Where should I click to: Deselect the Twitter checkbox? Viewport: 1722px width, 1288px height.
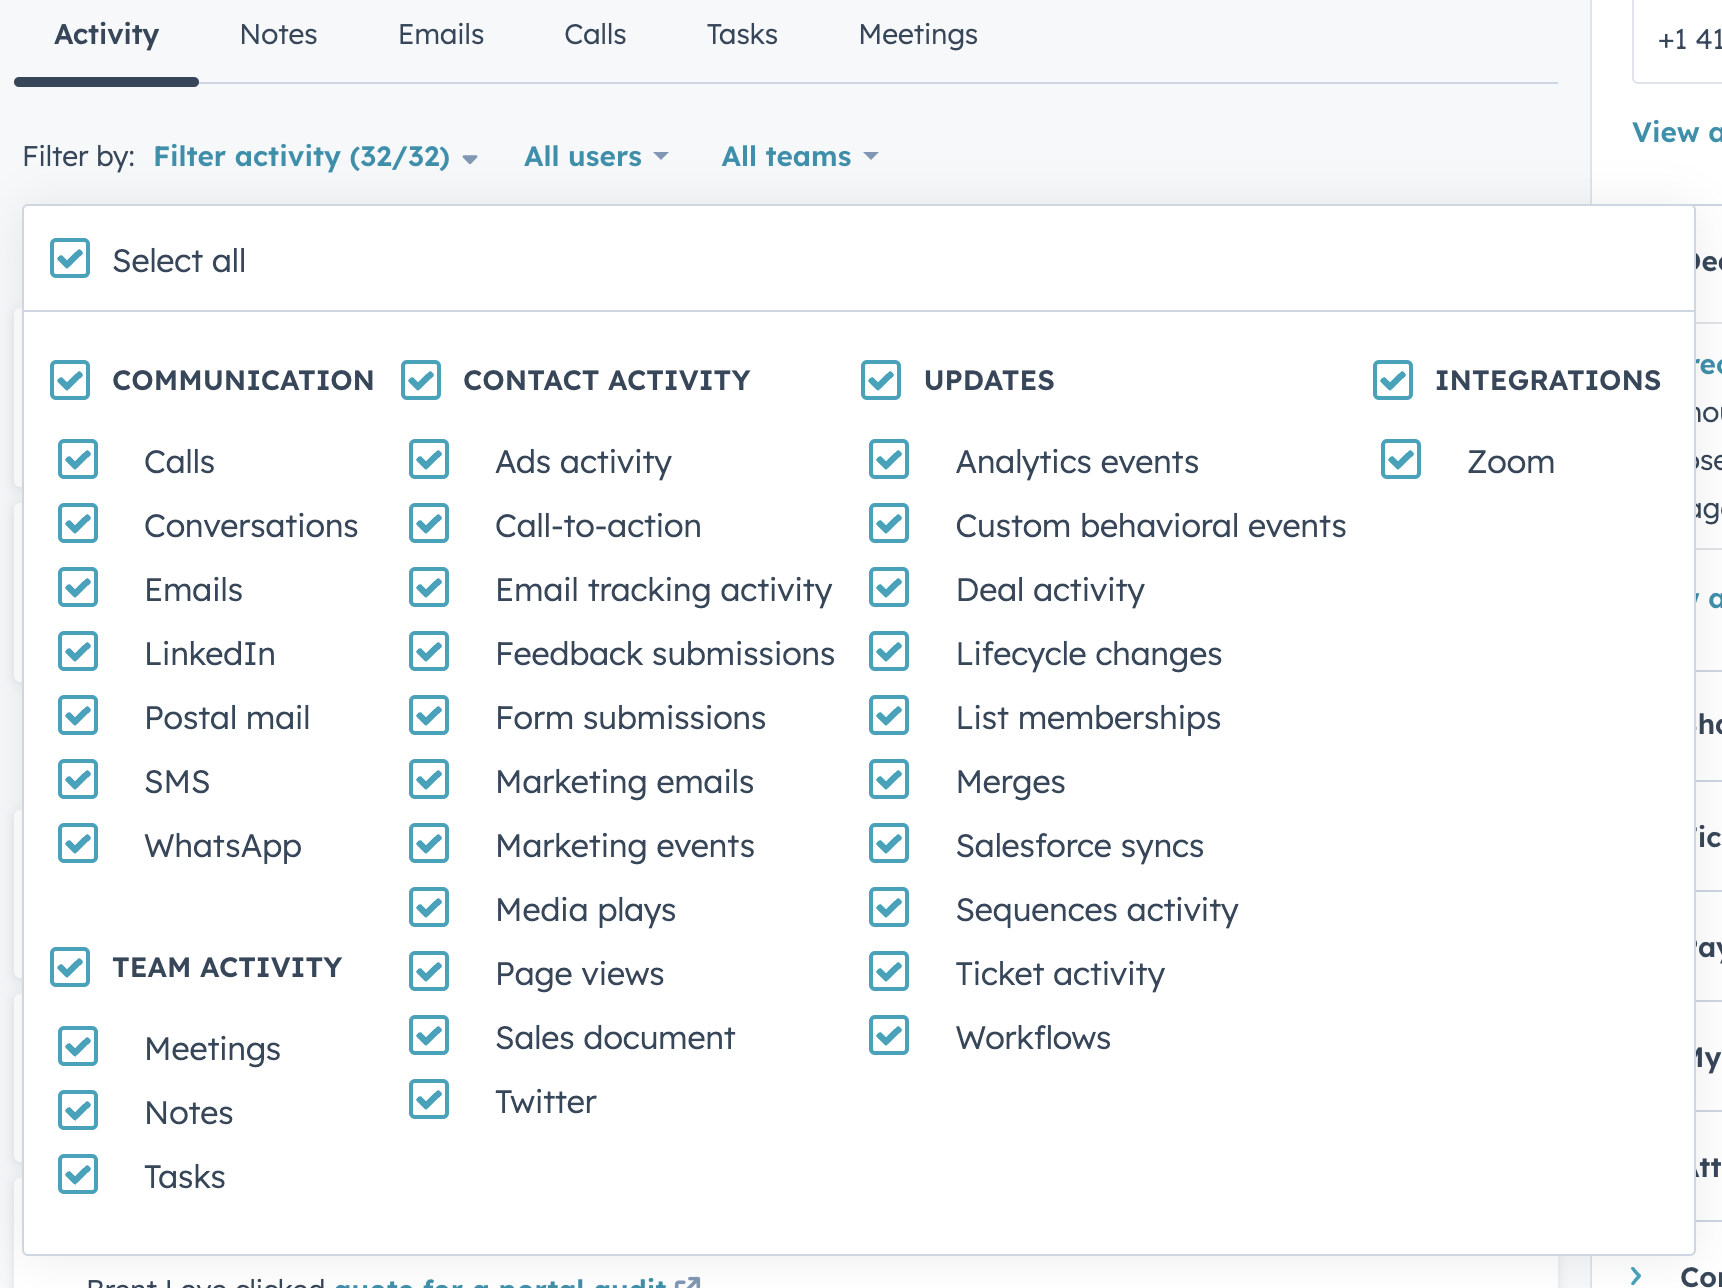429,1100
